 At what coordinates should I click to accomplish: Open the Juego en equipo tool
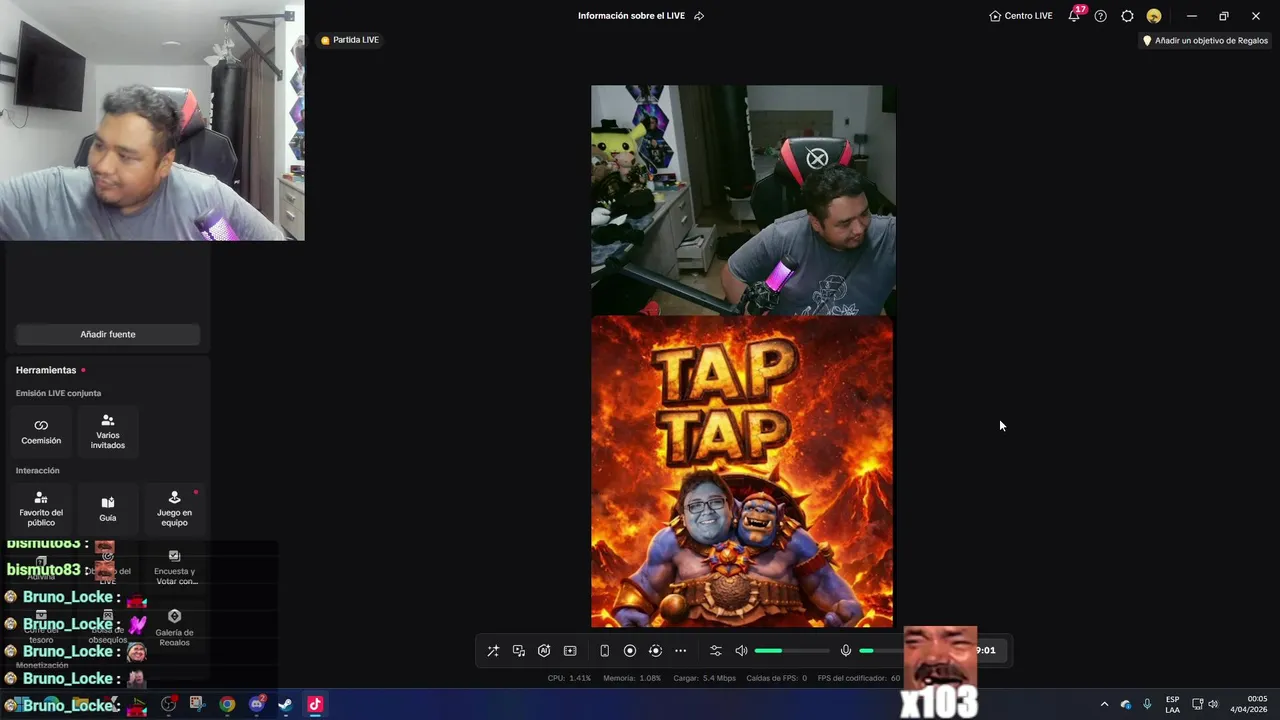coord(174,509)
